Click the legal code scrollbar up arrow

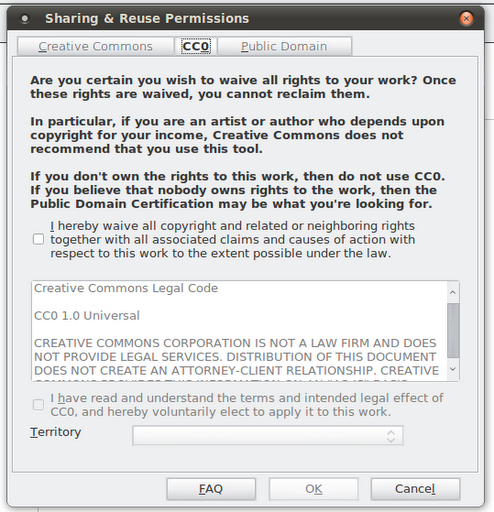[453, 292]
